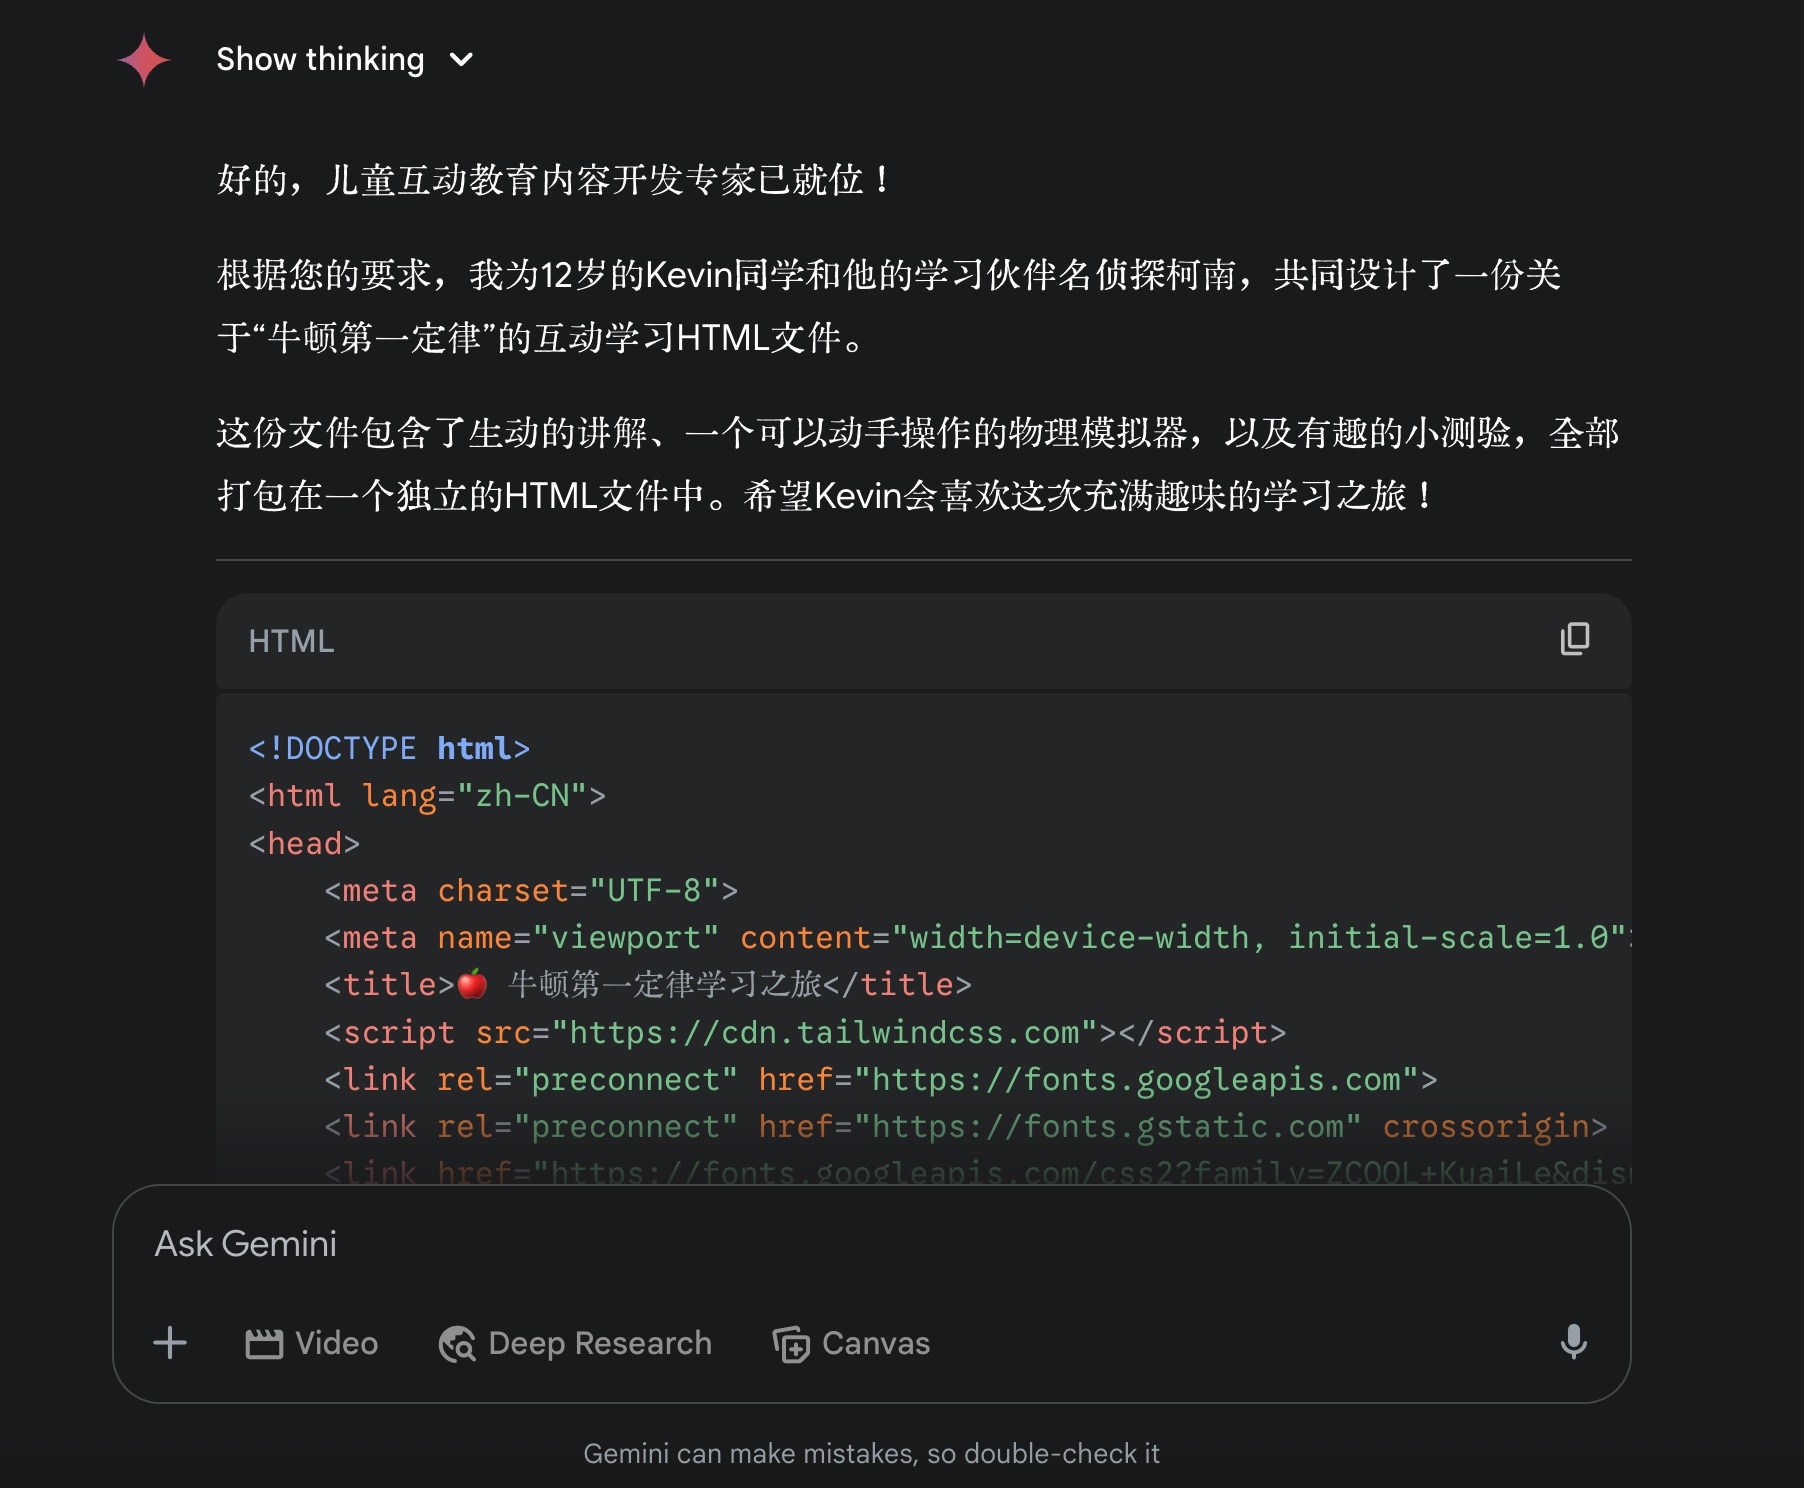Click the Gemini can make mistakes disclaimer

(871, 1453)
